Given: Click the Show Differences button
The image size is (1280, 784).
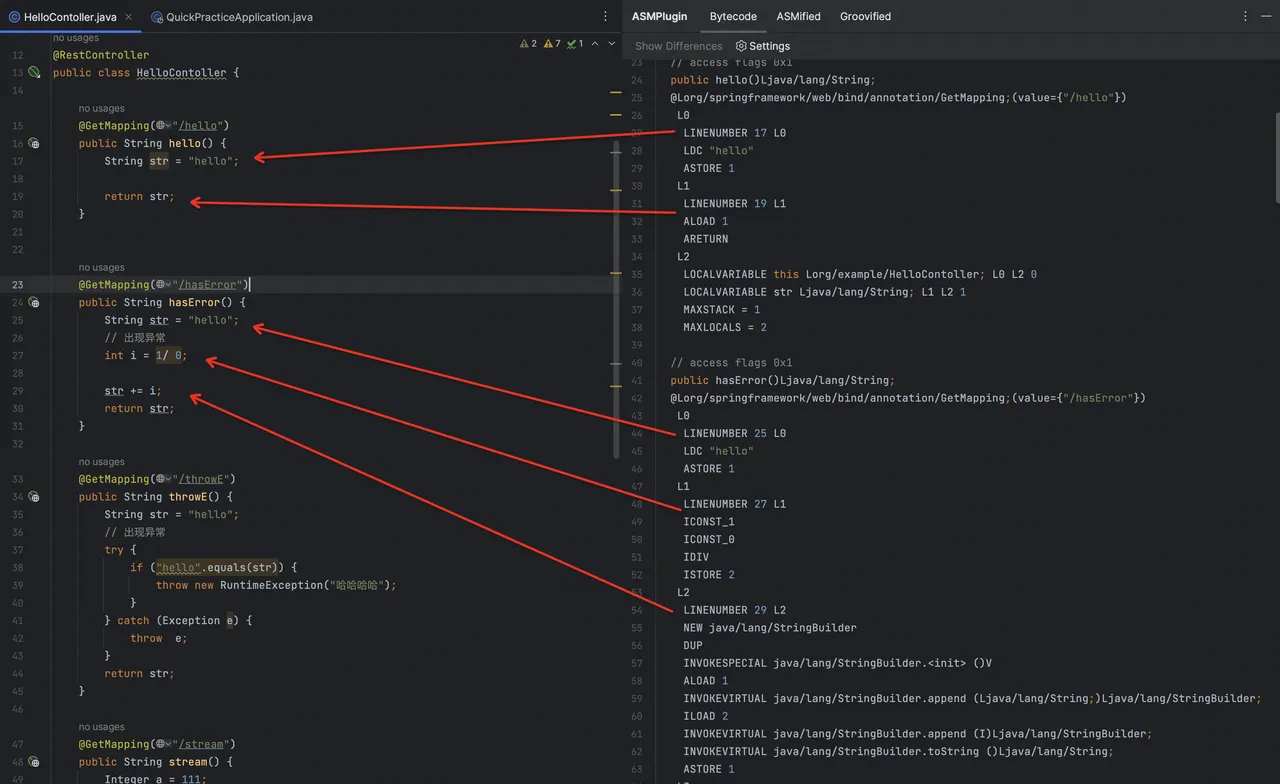Looking at the screenshot, I should pyautogui.click(x=678, y=46).
